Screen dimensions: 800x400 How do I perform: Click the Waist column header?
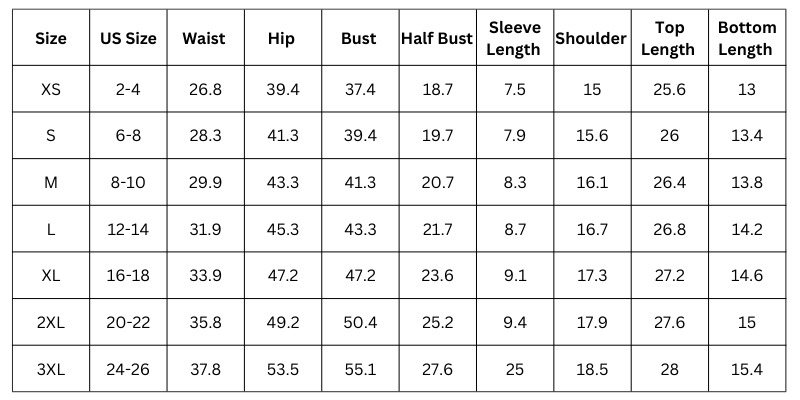coord(204,38)
